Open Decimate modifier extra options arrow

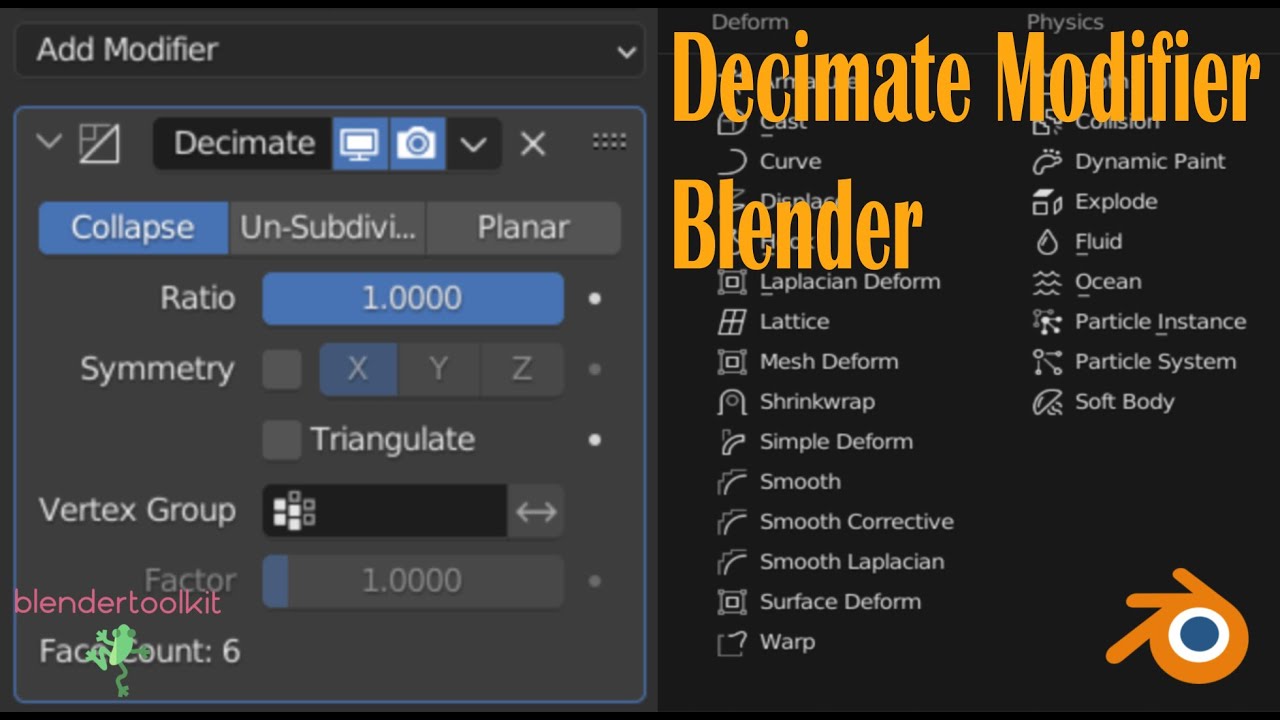473,144
